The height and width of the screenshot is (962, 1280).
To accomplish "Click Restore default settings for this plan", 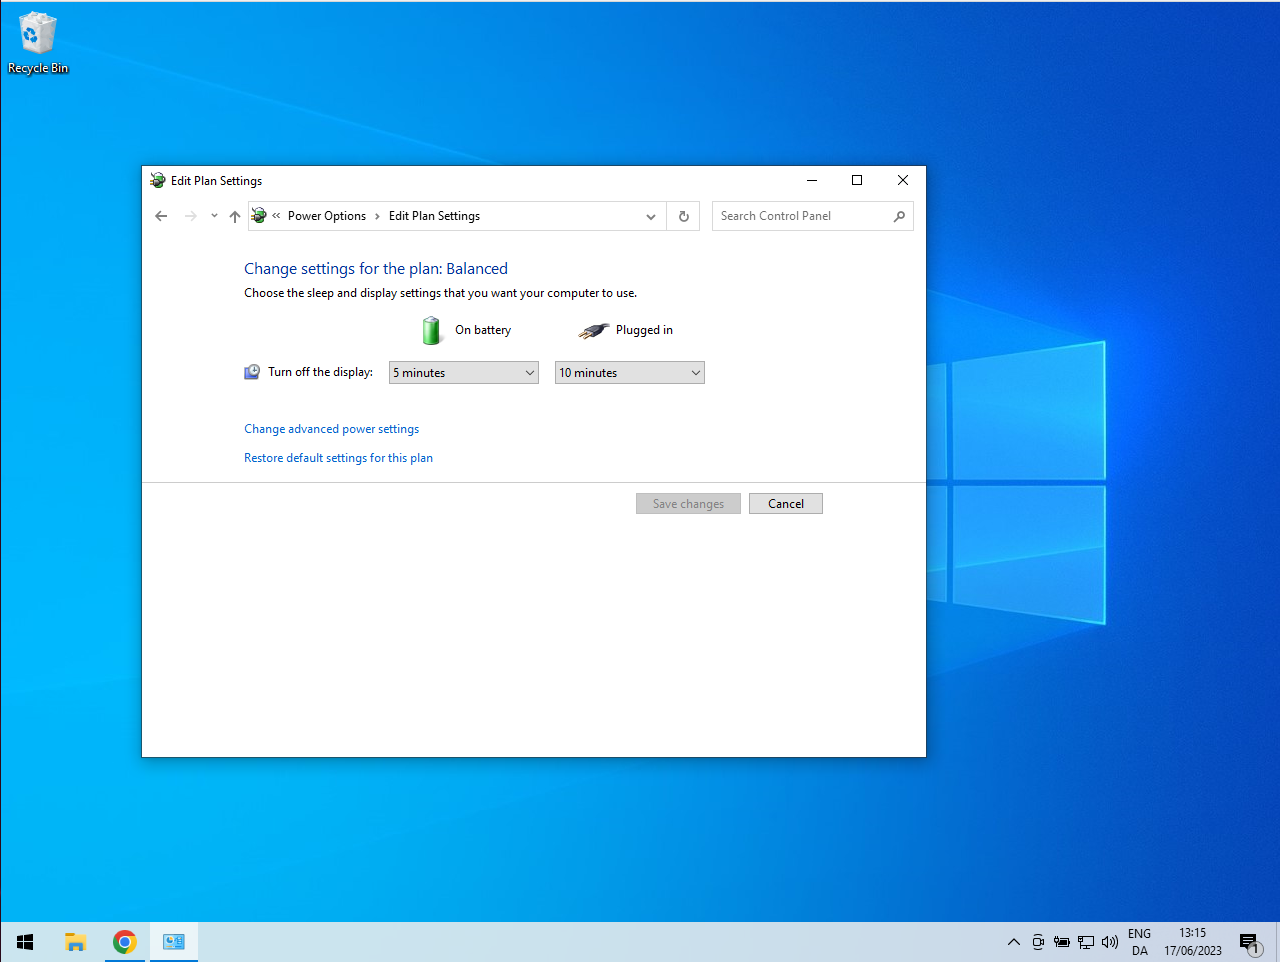I will [x=338, y=458].
